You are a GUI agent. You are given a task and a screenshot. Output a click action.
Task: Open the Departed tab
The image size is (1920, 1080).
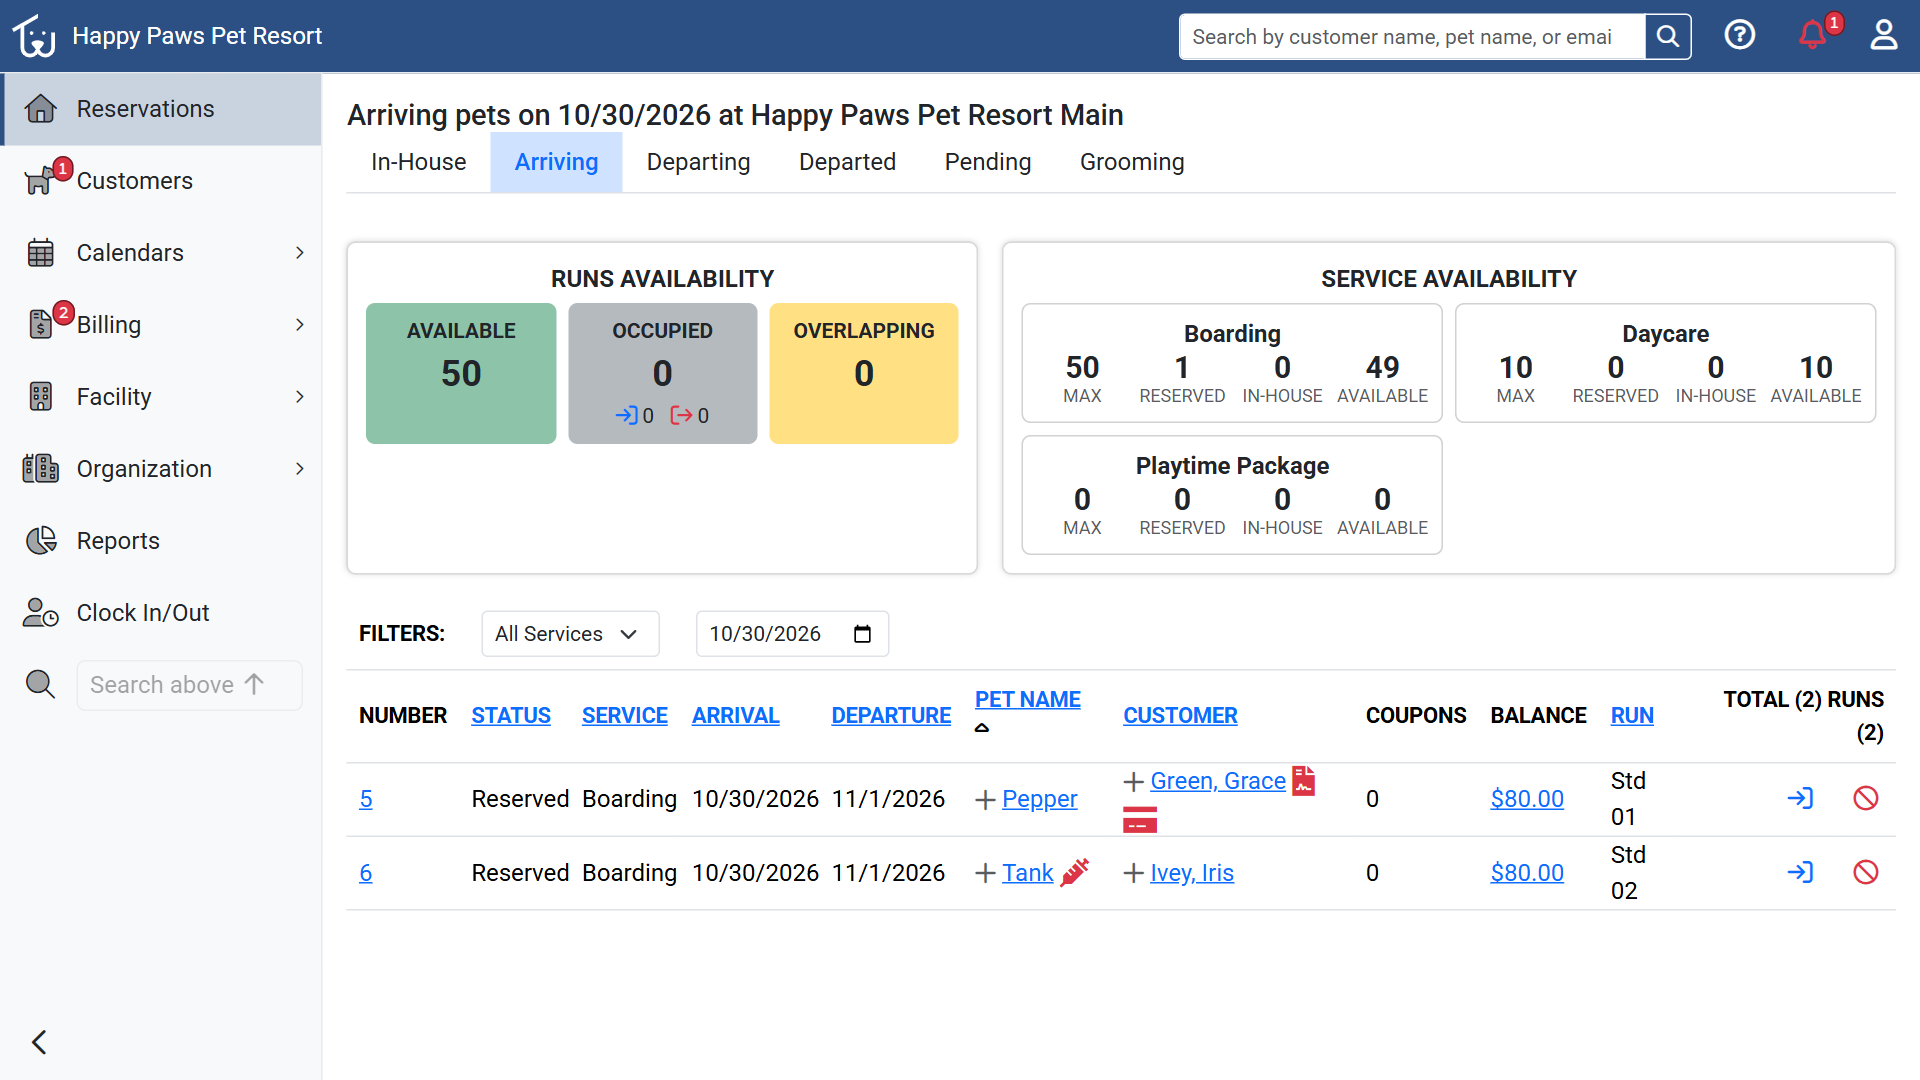pos(847,162)
